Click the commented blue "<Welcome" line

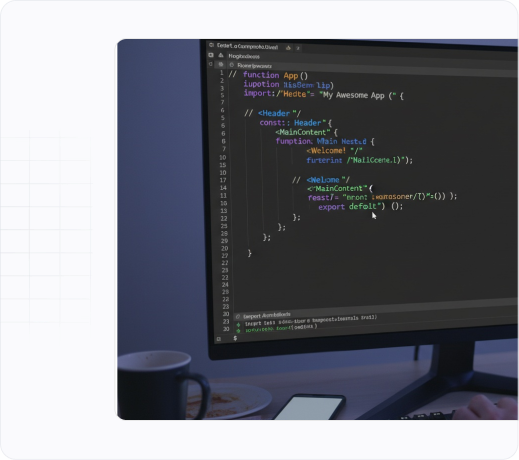click(x=321, y=180)
